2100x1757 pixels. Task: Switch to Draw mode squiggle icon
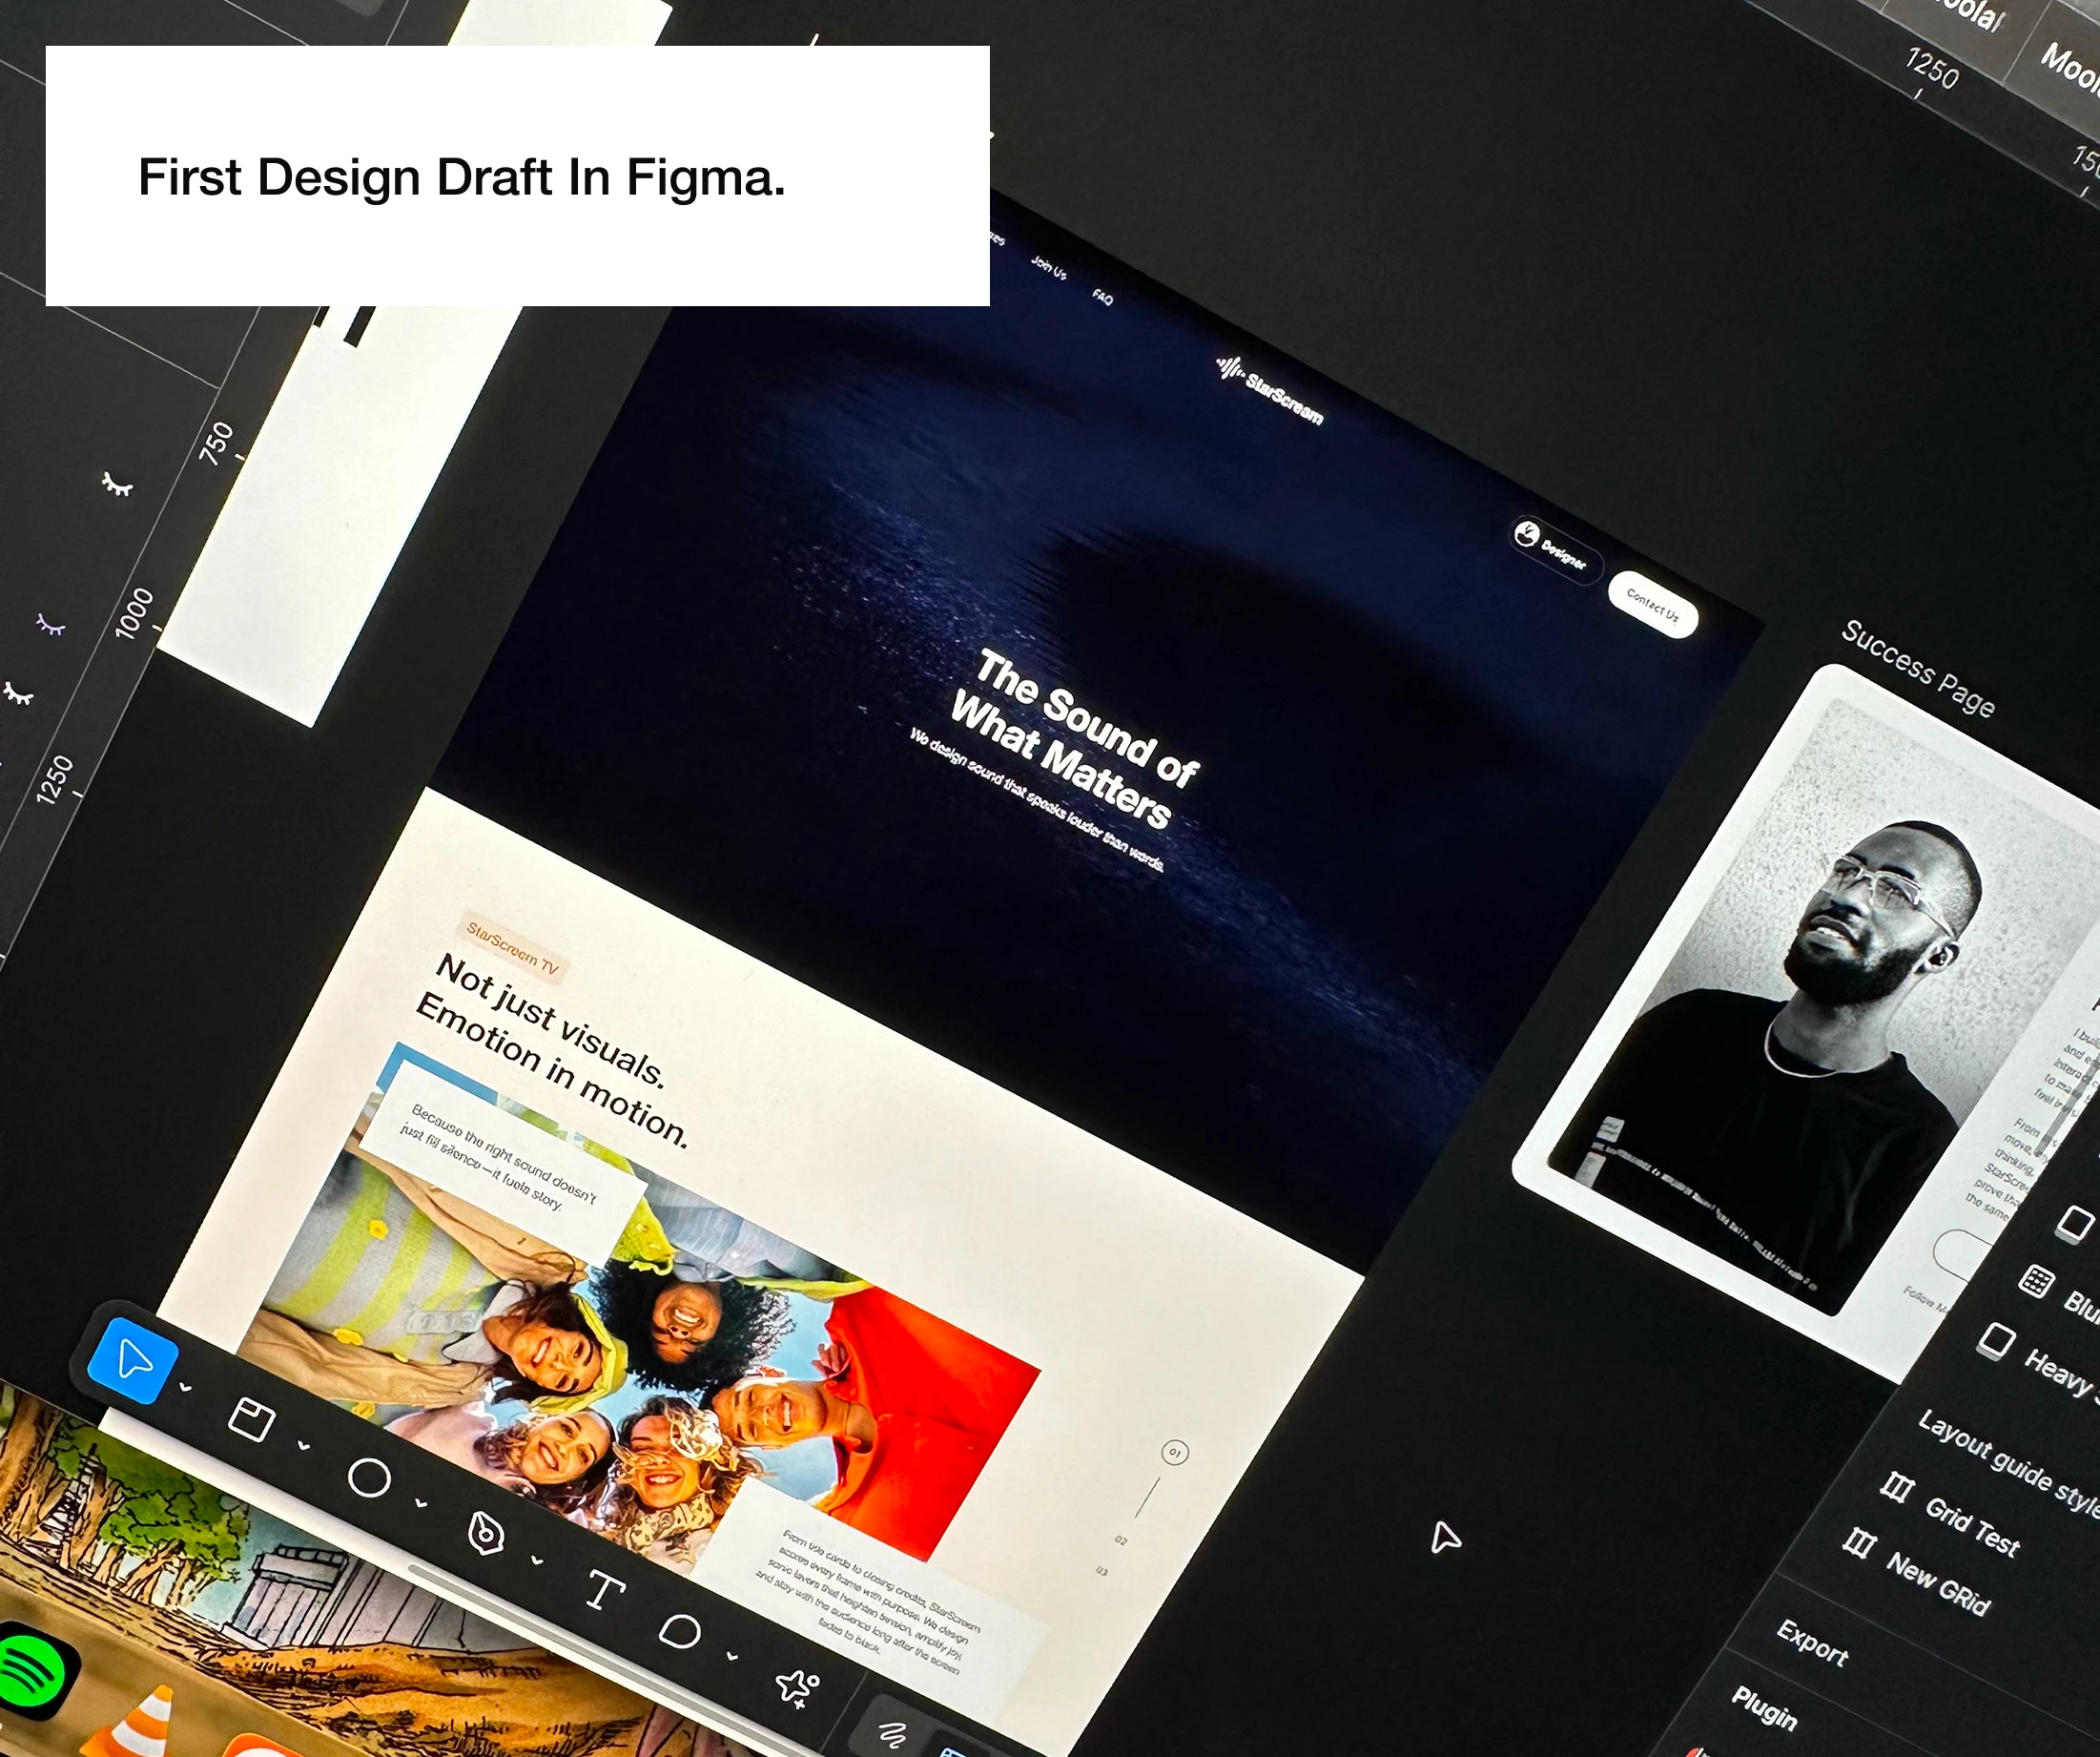click(x=891, y=1733)
